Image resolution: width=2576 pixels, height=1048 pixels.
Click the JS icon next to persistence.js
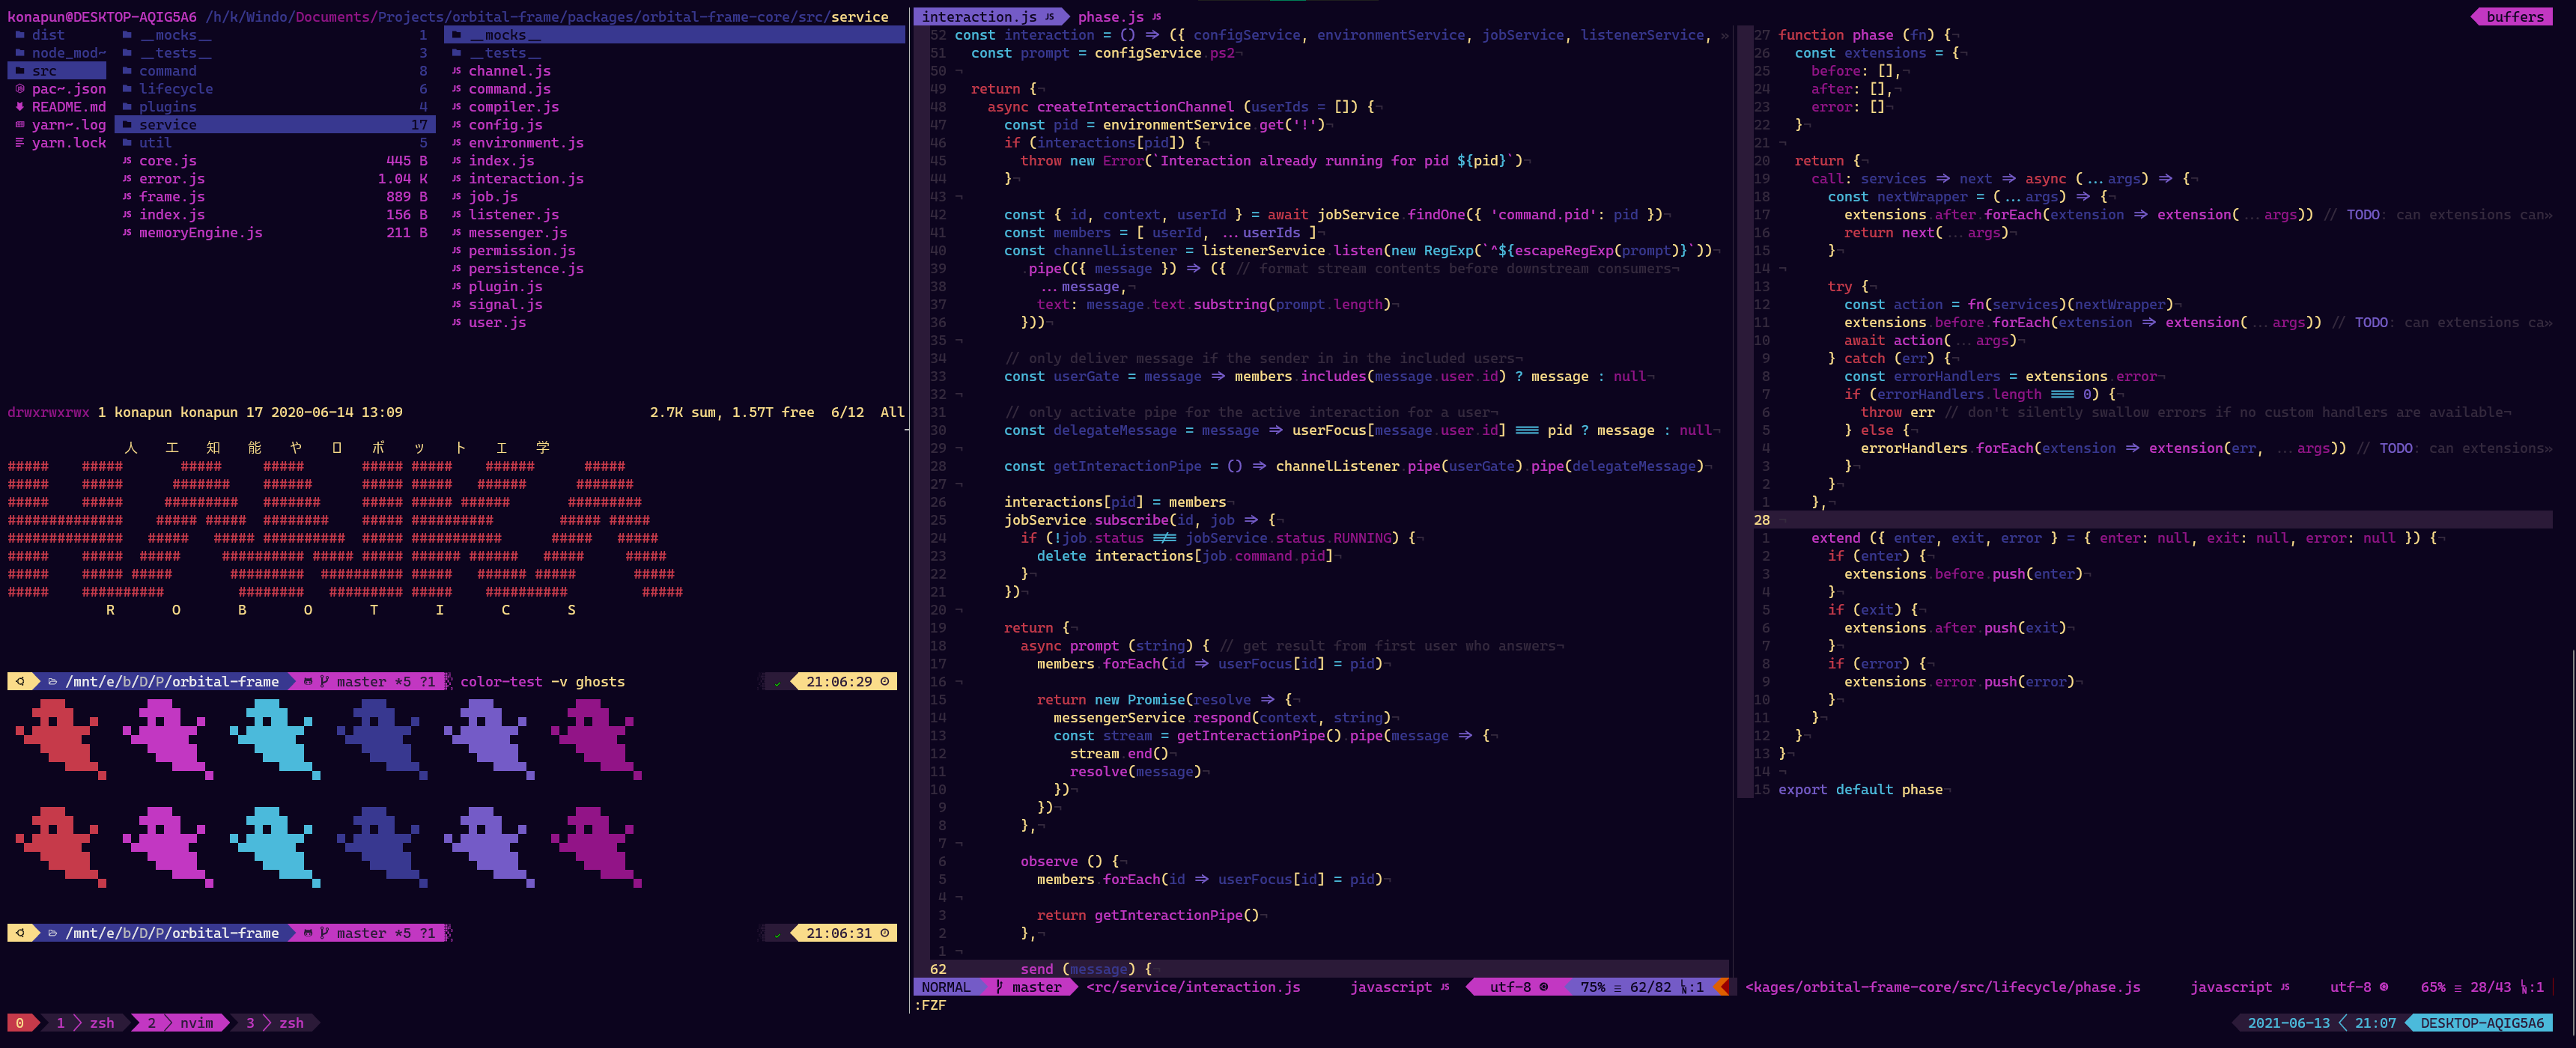(456, 269)
